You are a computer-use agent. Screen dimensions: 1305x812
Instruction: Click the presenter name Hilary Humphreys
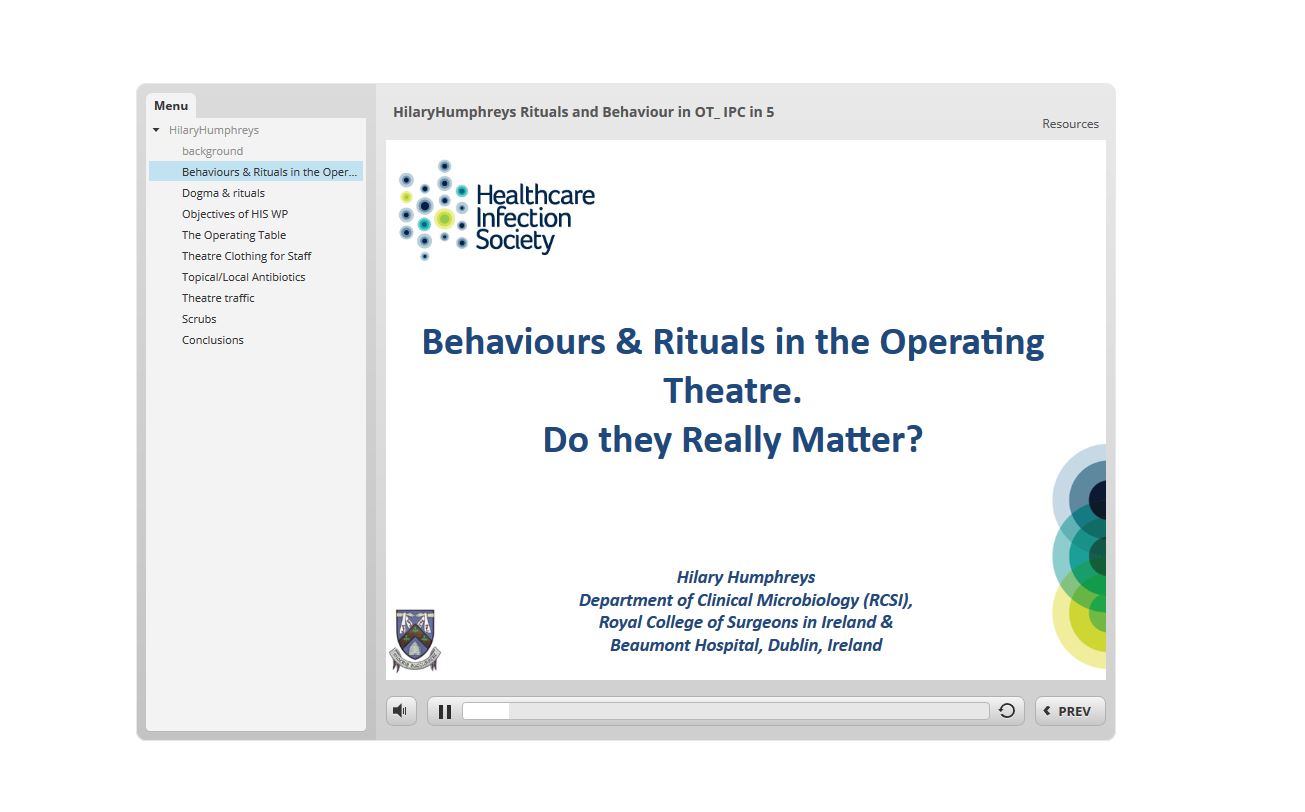(746, 577)
